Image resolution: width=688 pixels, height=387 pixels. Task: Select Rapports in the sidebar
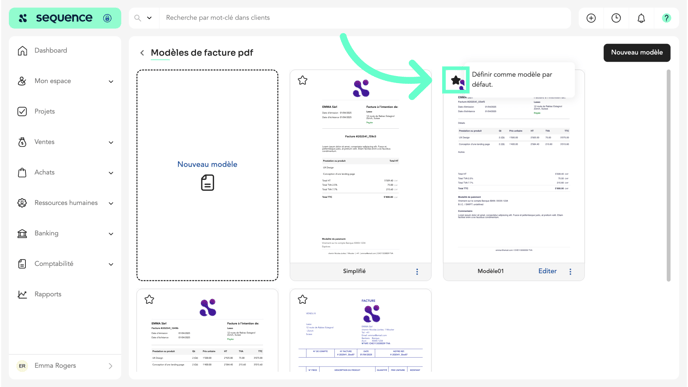coord(48,294)
